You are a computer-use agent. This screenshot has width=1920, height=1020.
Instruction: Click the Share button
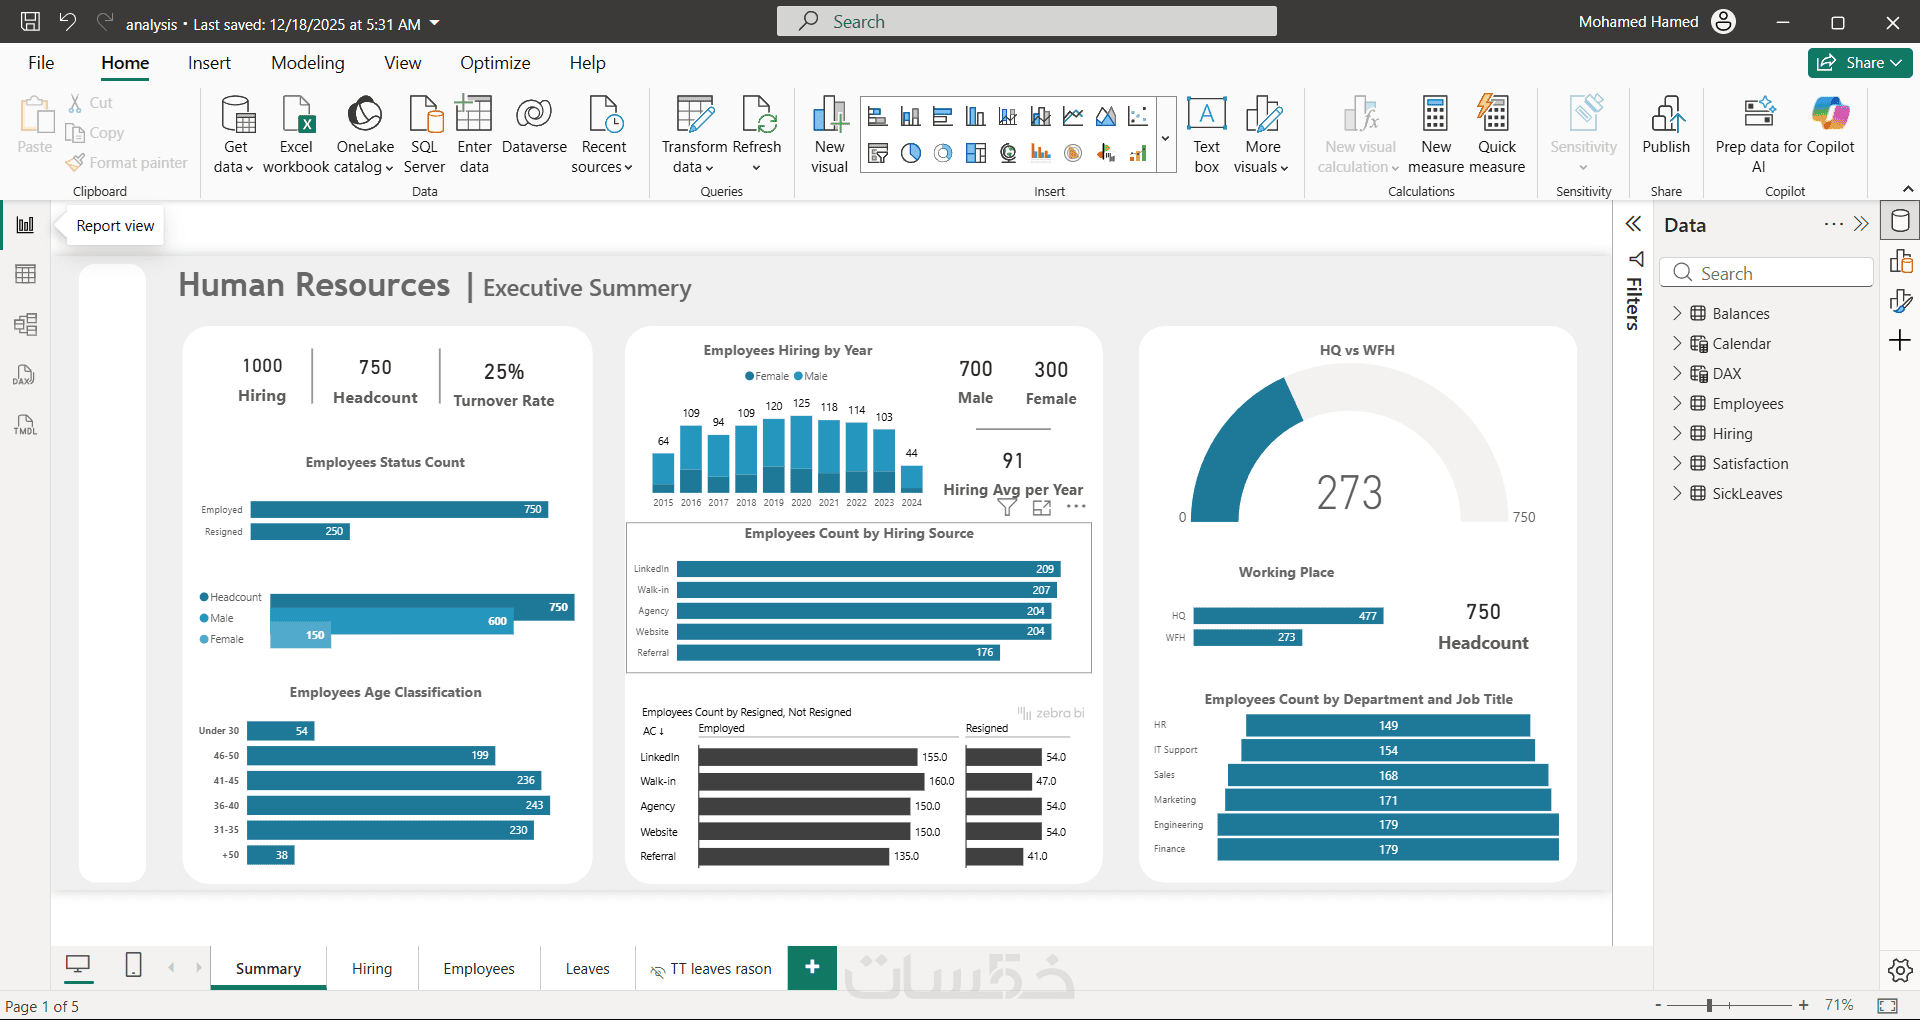[1860, 63]
